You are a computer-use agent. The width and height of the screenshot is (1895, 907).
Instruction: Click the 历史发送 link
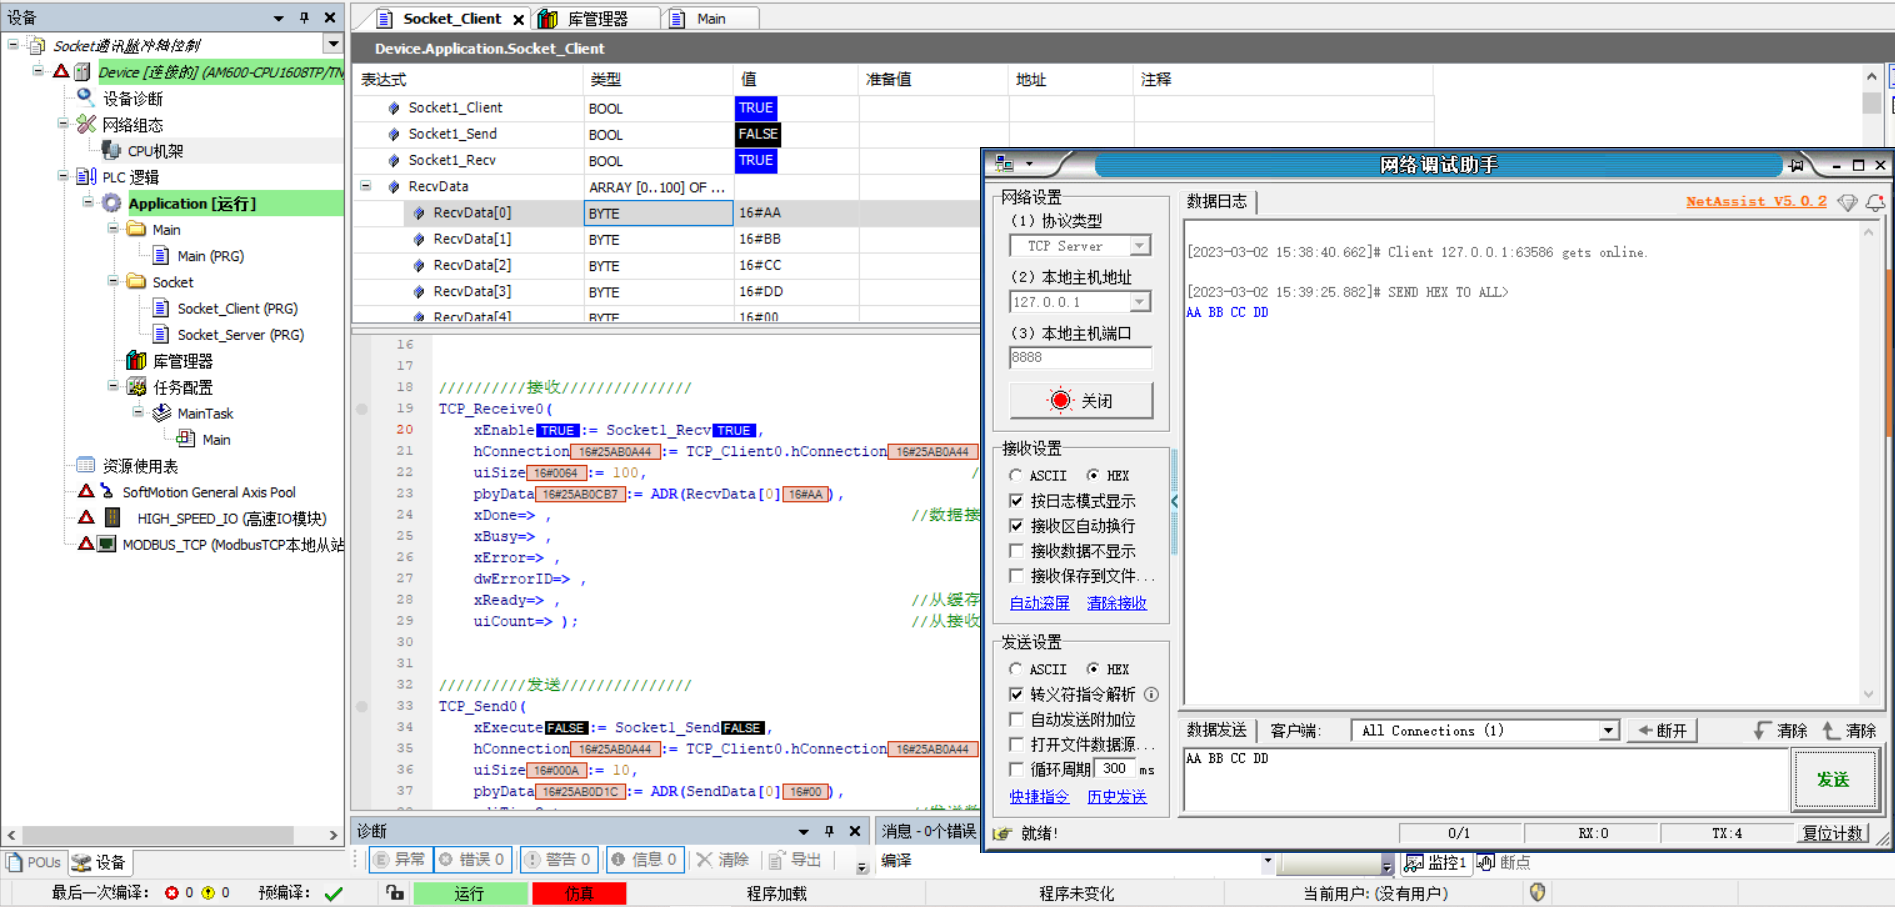point(1117,797)
